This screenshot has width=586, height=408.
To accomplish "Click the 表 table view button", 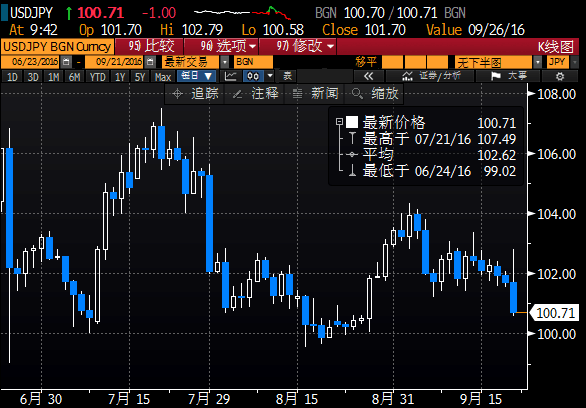I will [x=287, y=77].
